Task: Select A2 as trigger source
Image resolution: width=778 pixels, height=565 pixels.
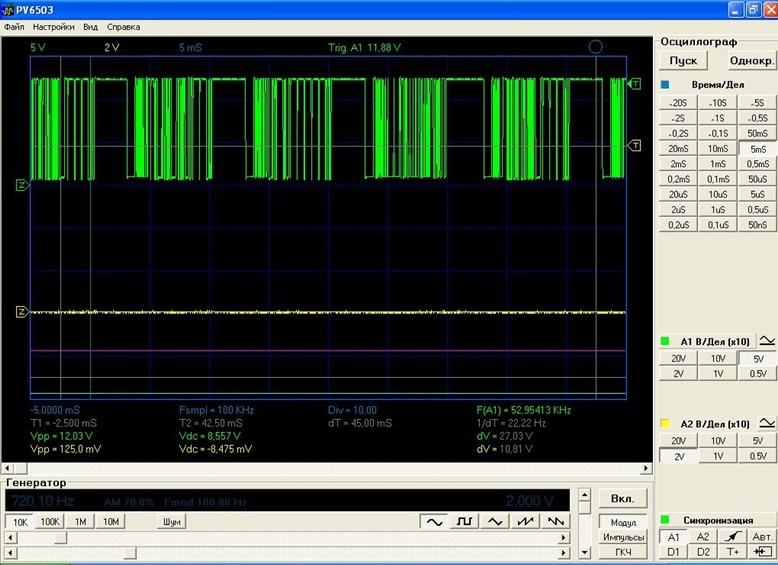Action: click(x=703, y=536)
